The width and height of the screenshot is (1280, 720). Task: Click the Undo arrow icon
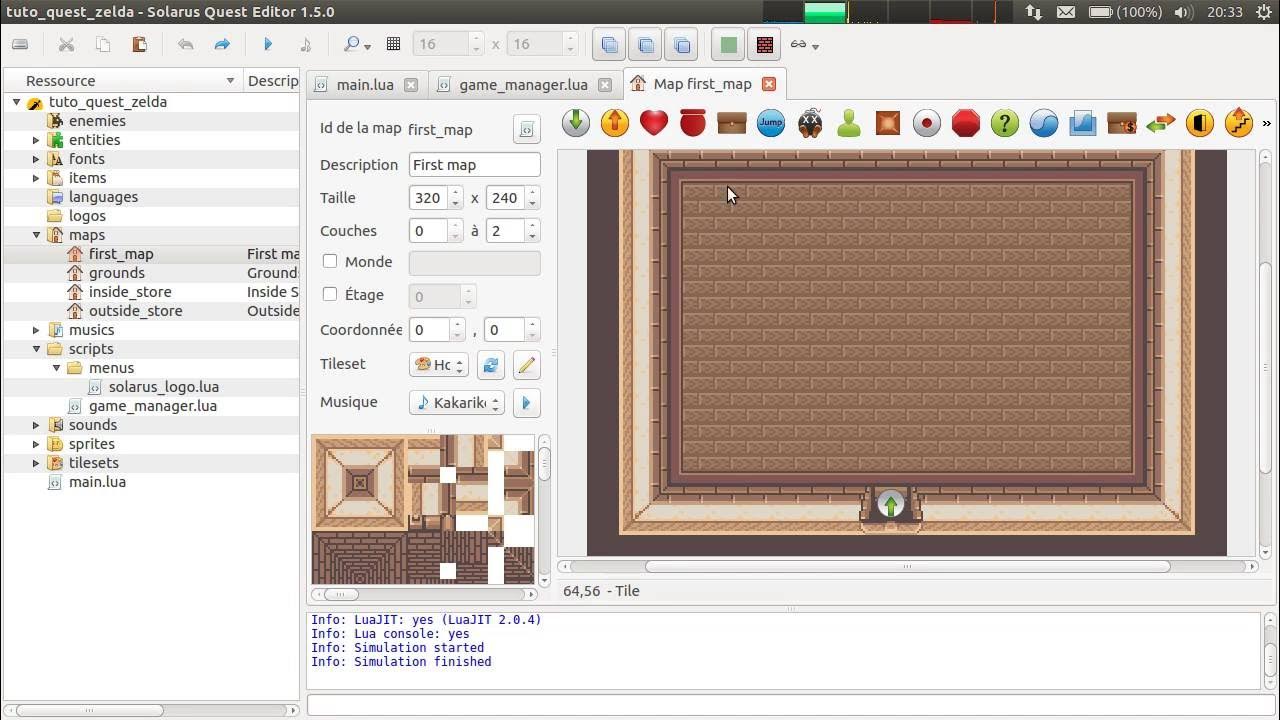coord(185,44)
